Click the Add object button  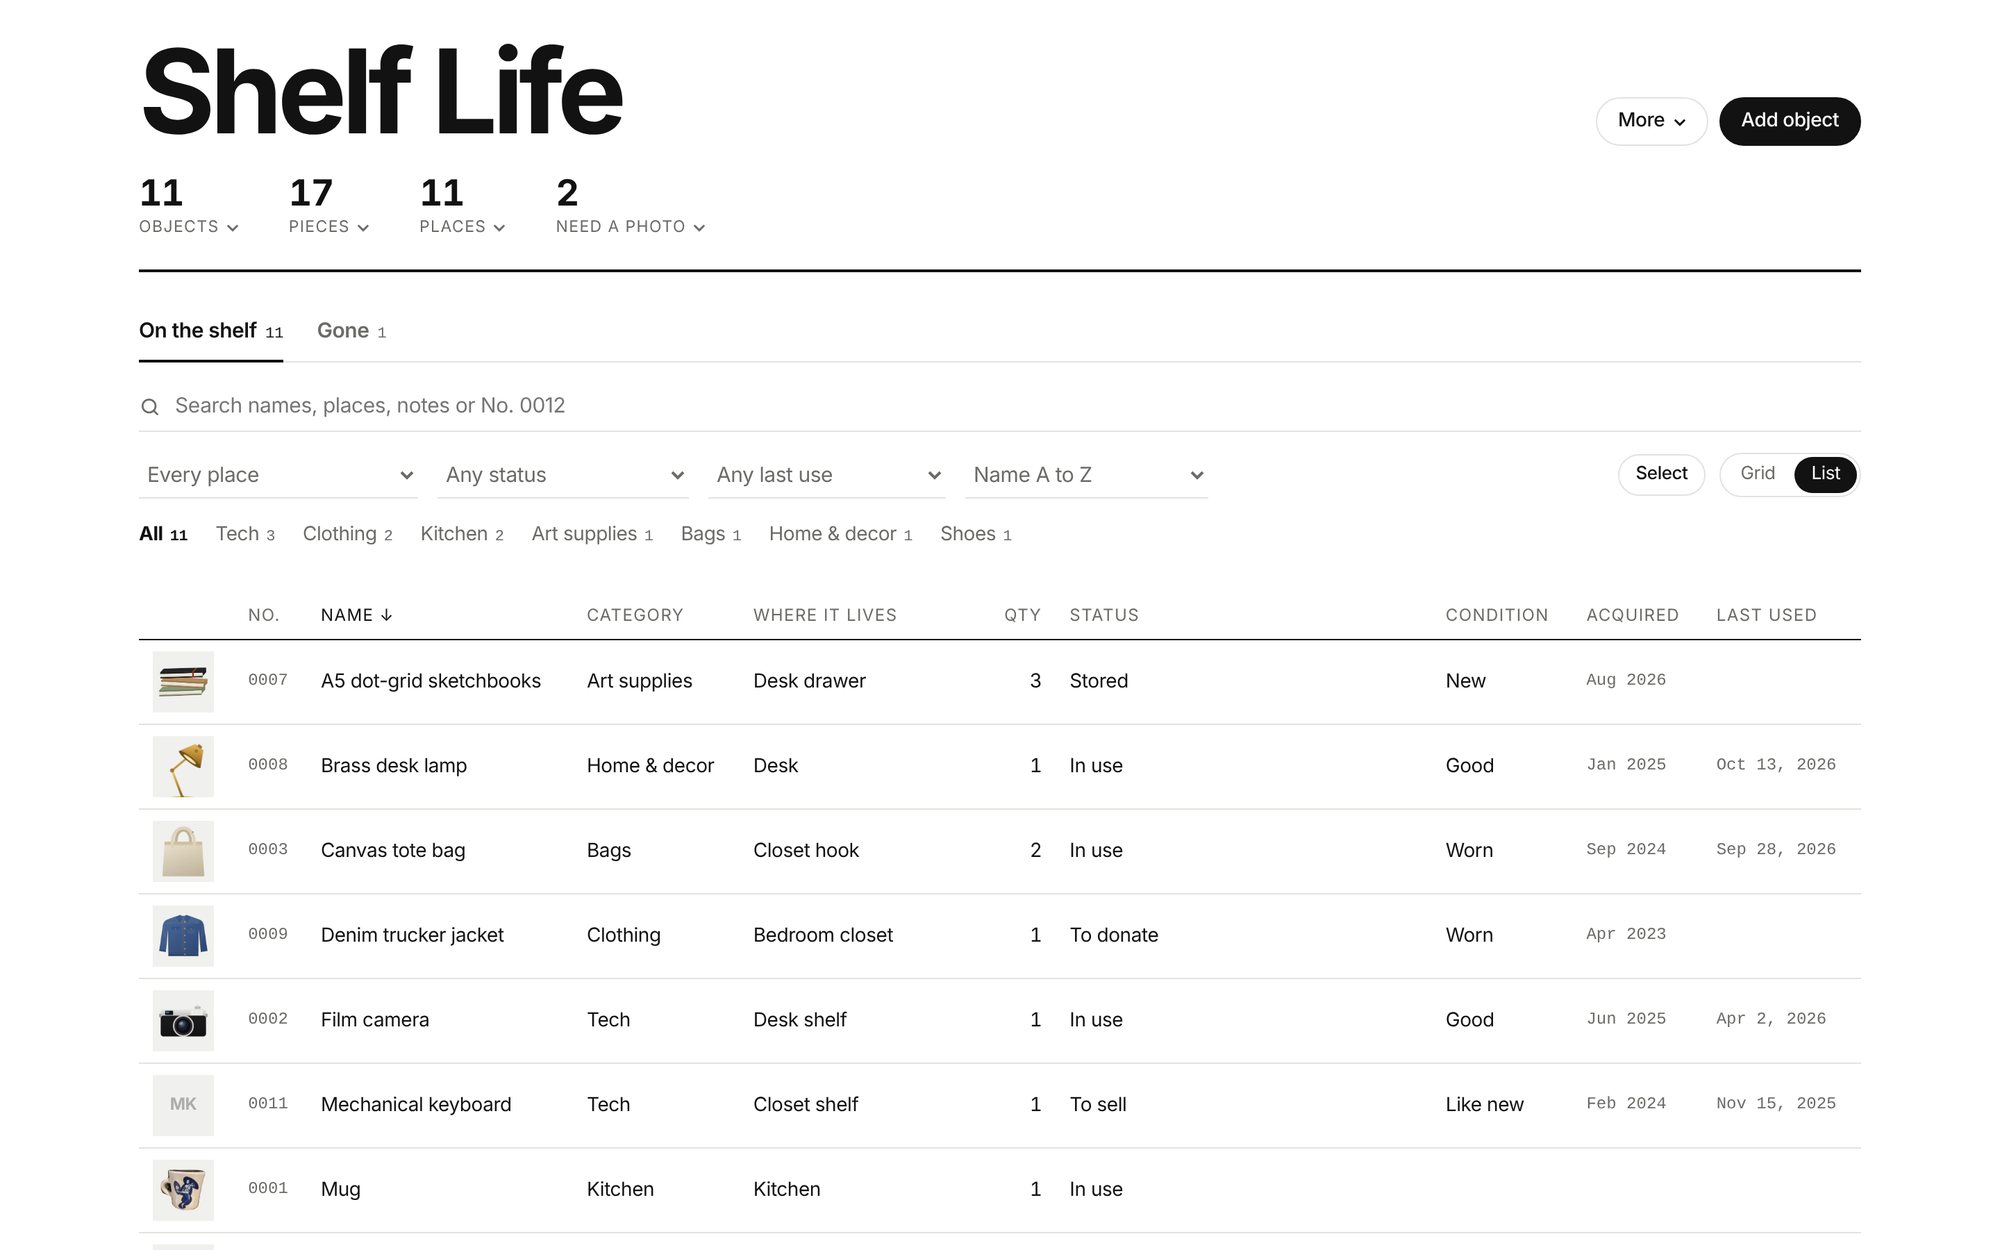click(x=1789, y=121)
